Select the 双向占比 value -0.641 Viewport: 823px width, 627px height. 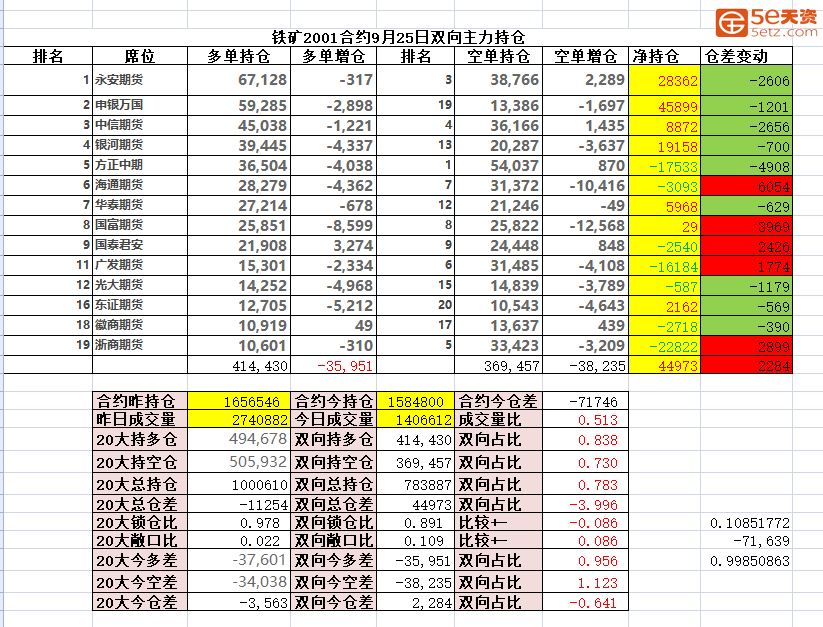(585, 602)
